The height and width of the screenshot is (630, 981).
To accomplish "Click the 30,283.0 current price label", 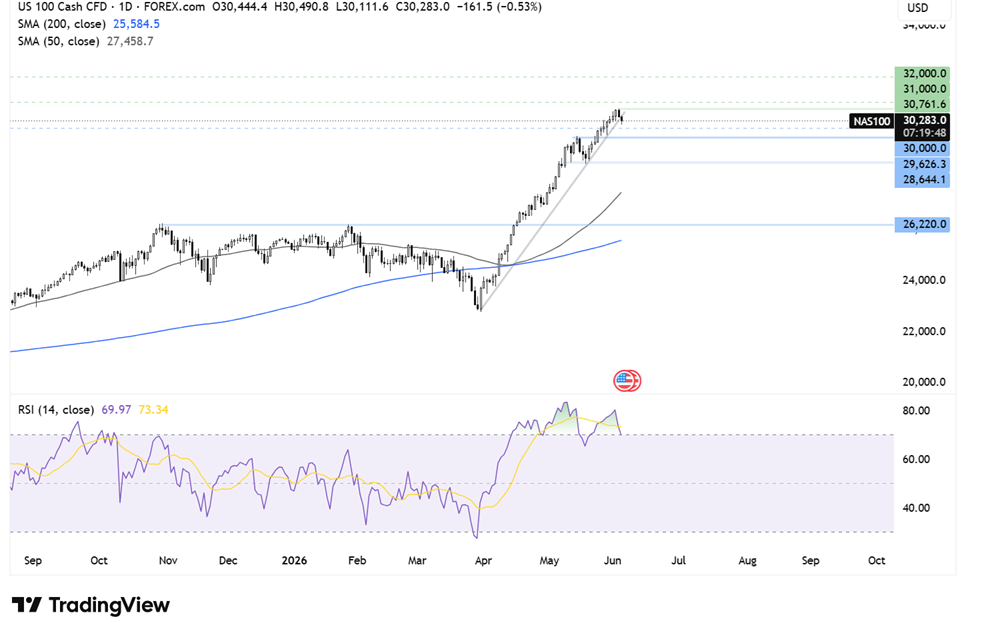I will coord(922,120).
